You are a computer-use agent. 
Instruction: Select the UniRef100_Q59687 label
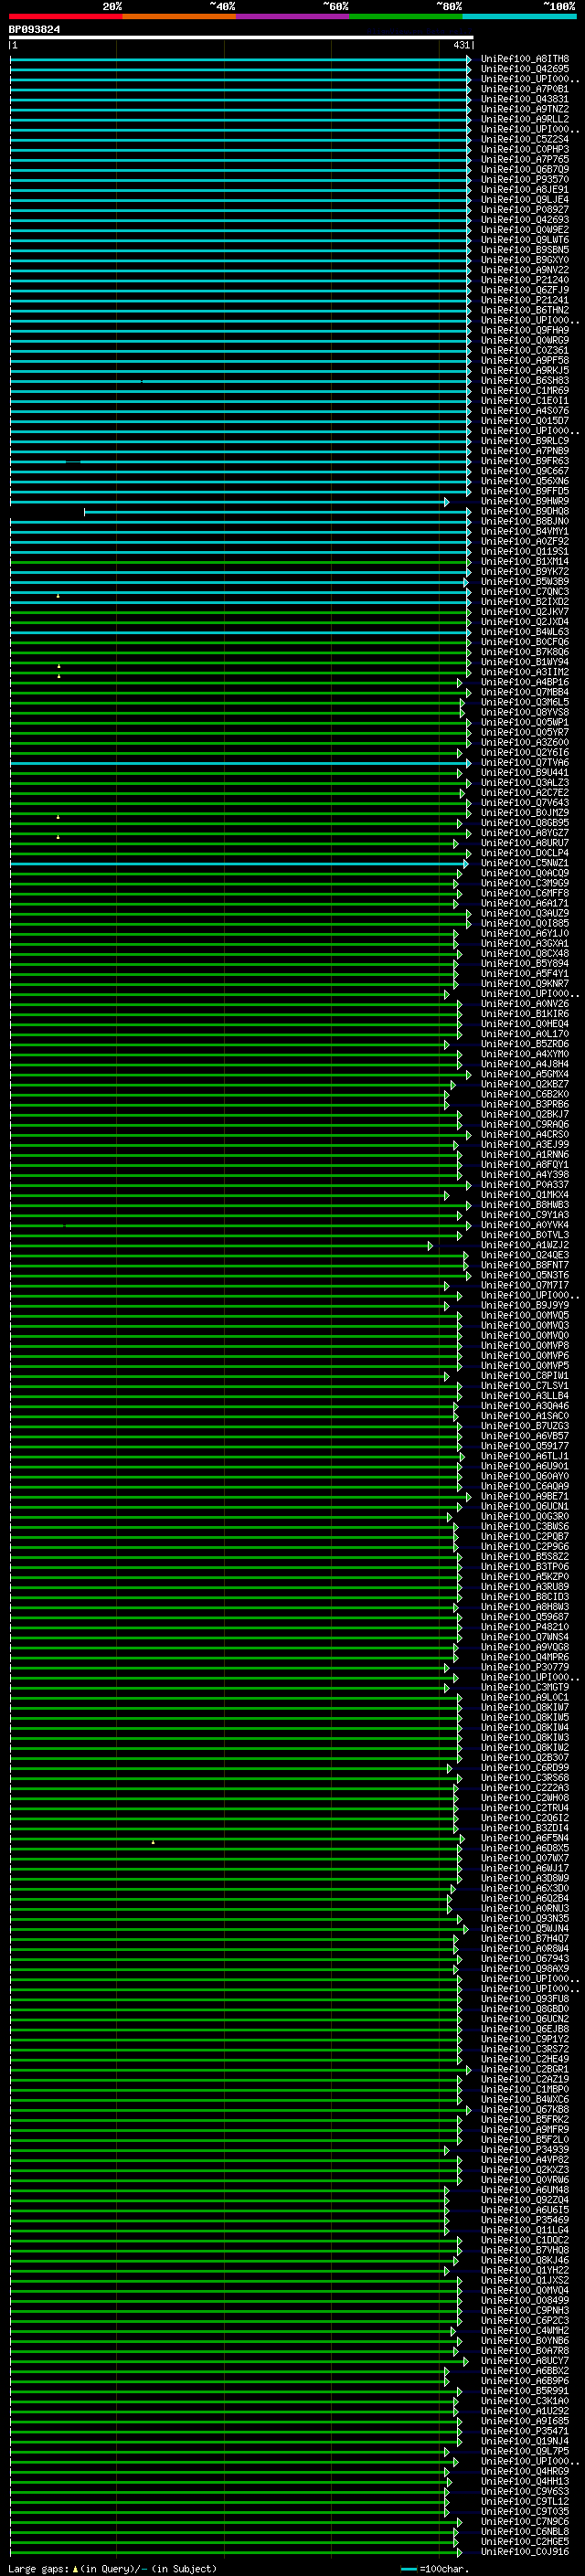(x=525, y=1617)
